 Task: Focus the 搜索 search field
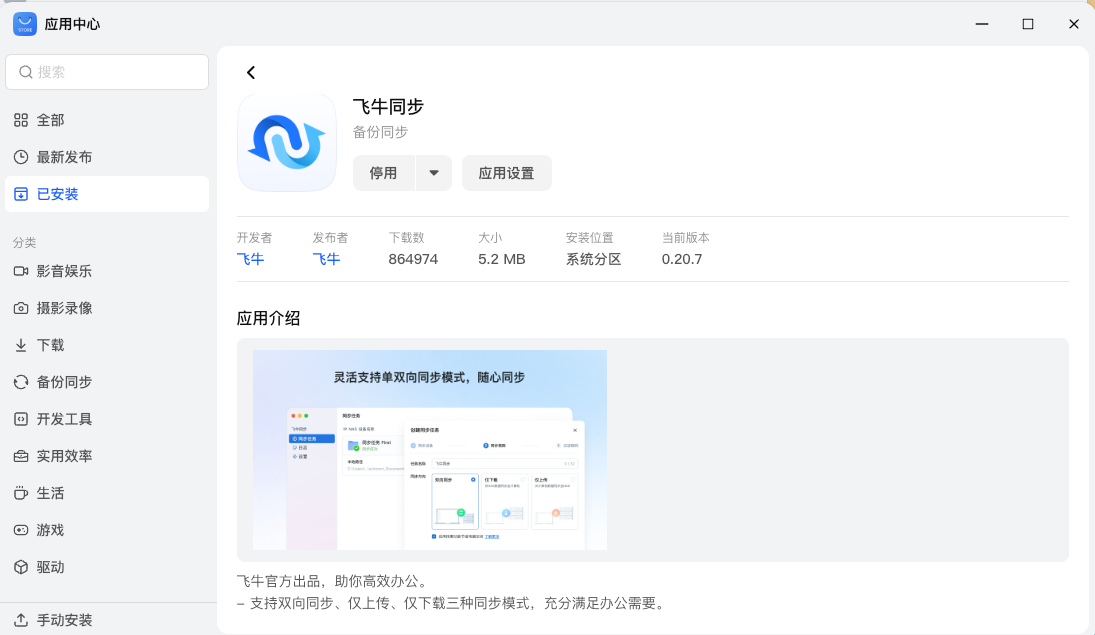107,72
